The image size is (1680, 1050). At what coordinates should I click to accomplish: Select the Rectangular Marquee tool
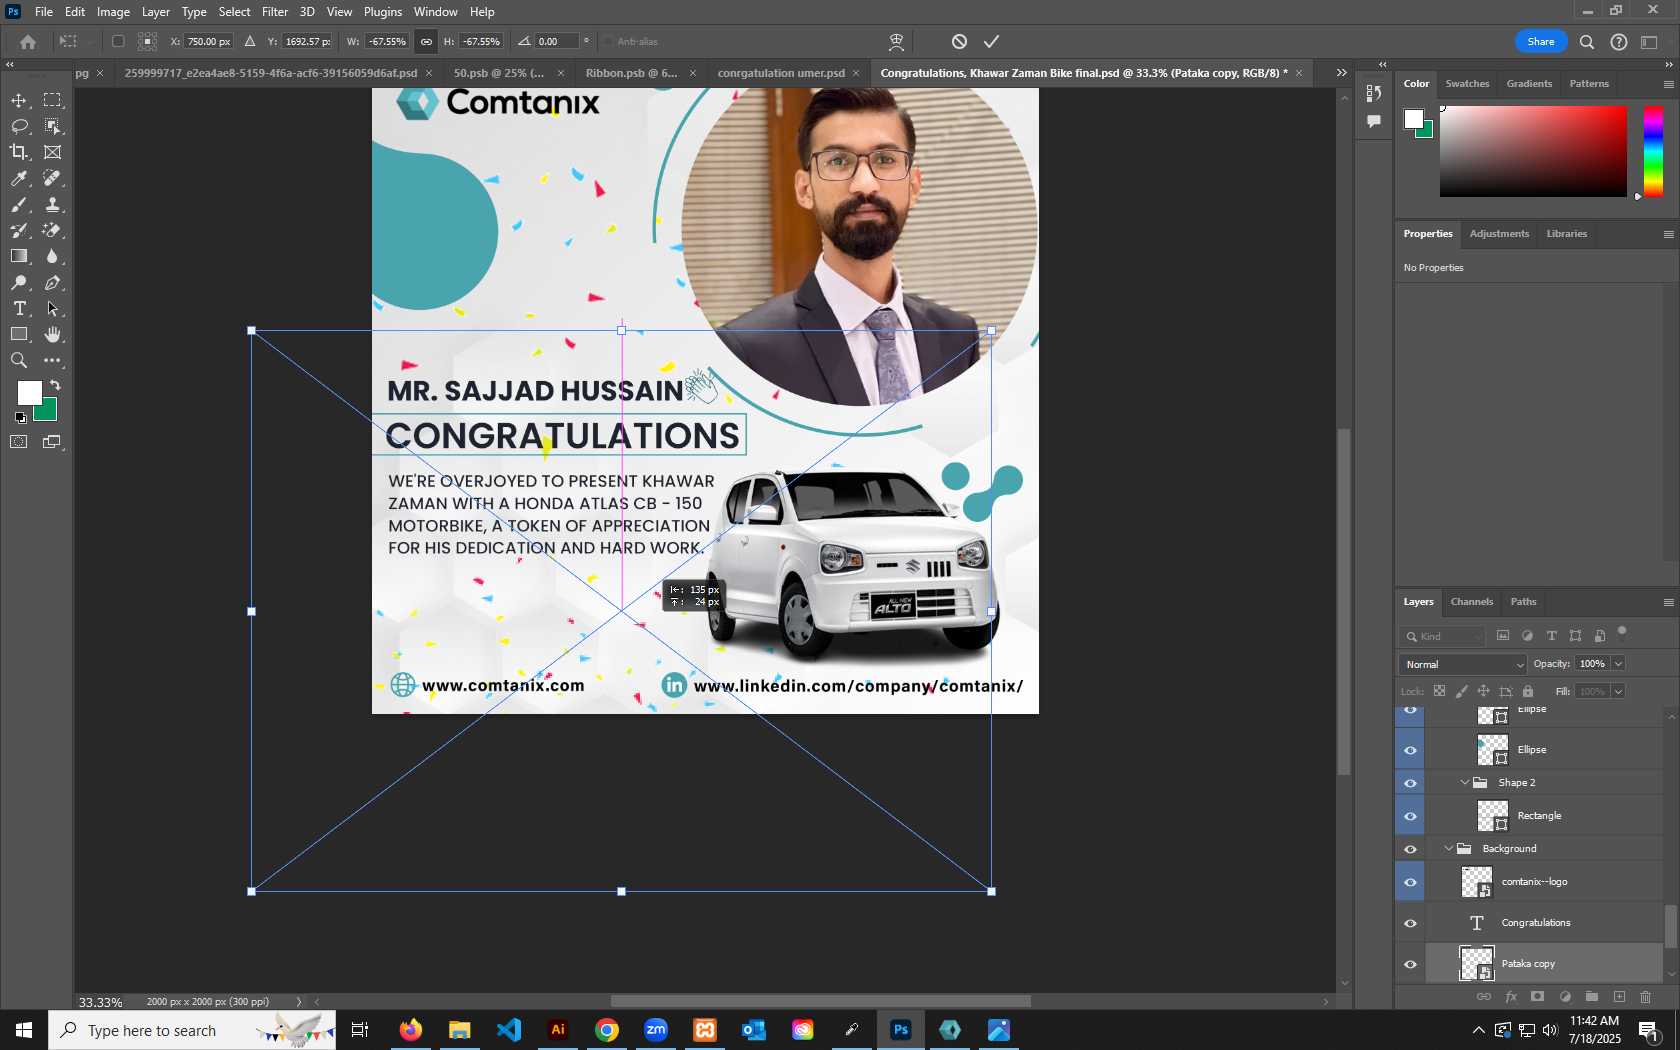point(52,100)
